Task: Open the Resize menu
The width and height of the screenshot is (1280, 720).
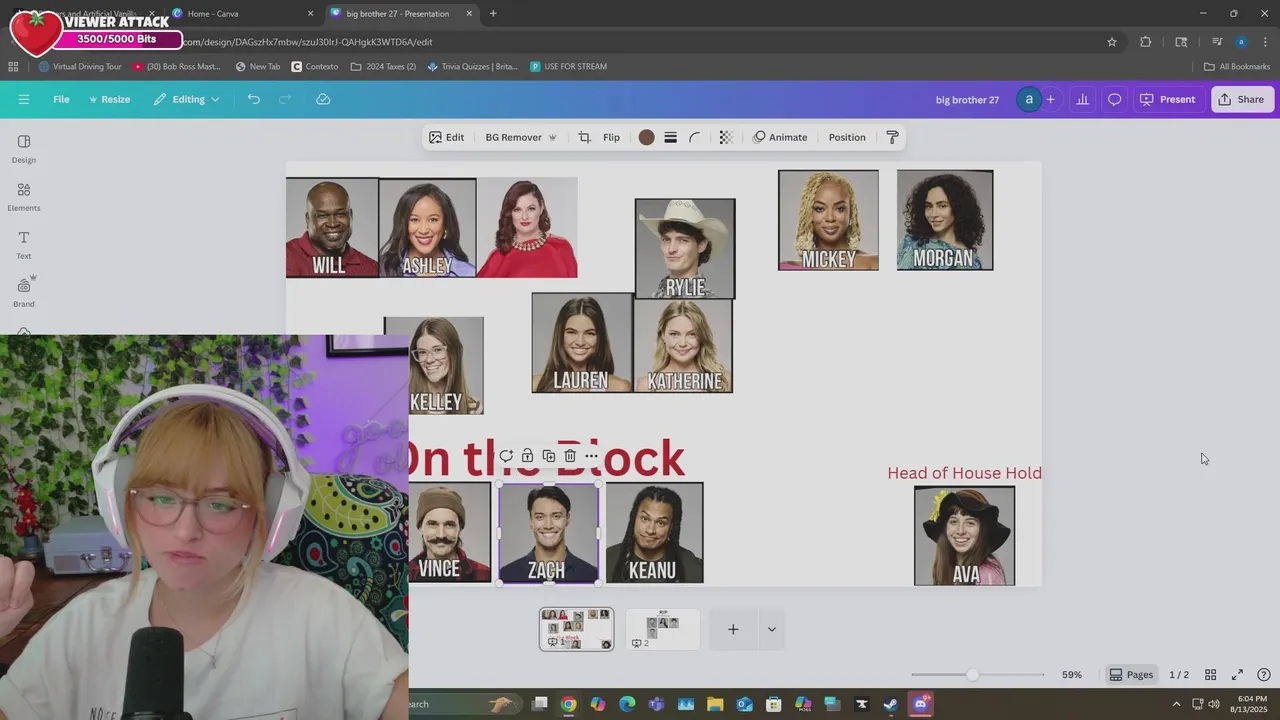Action: pyautogui.click(x=109, y=99)
